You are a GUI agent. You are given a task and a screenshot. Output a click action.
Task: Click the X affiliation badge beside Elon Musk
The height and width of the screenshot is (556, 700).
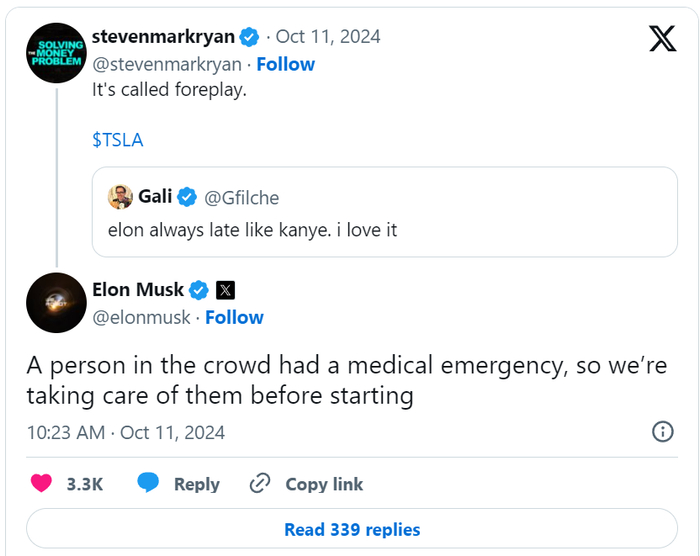point(226,290)
